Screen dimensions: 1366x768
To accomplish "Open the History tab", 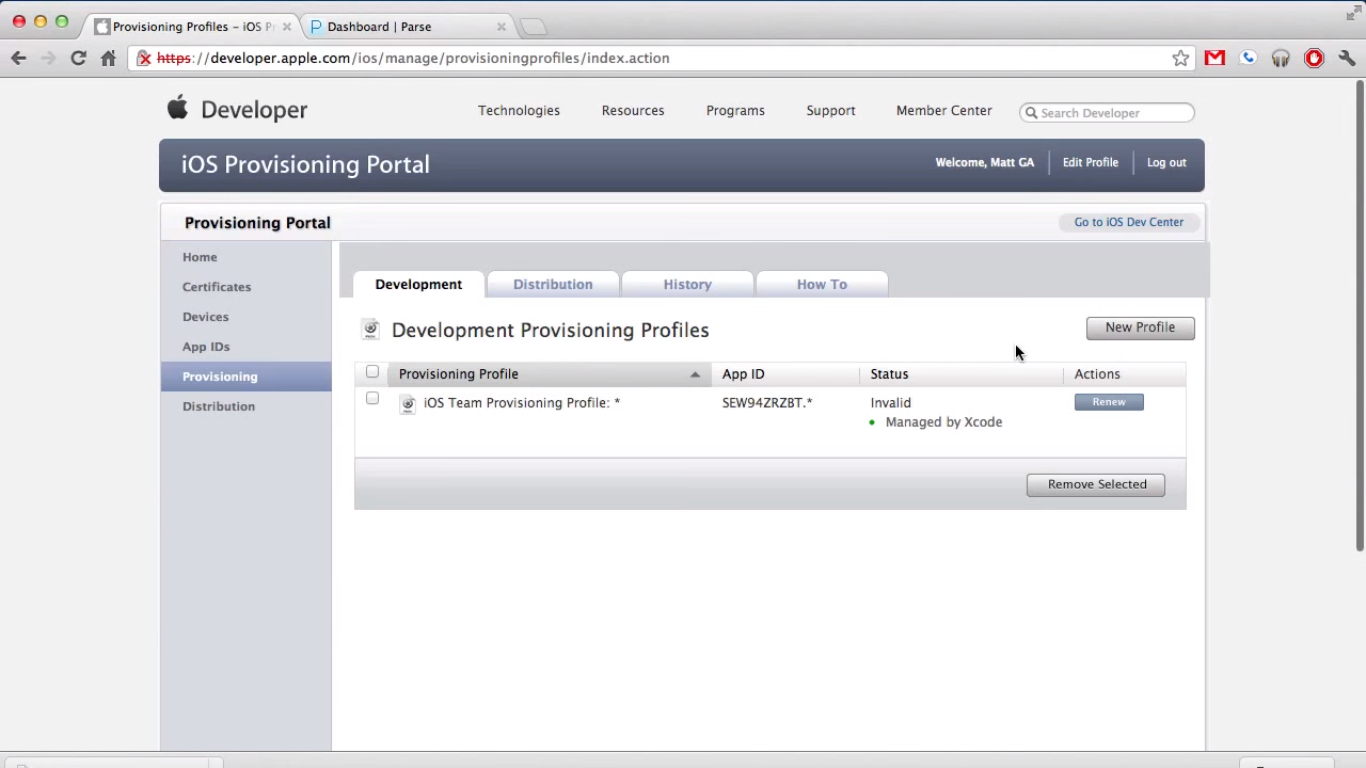I will (x=687, y=284).
